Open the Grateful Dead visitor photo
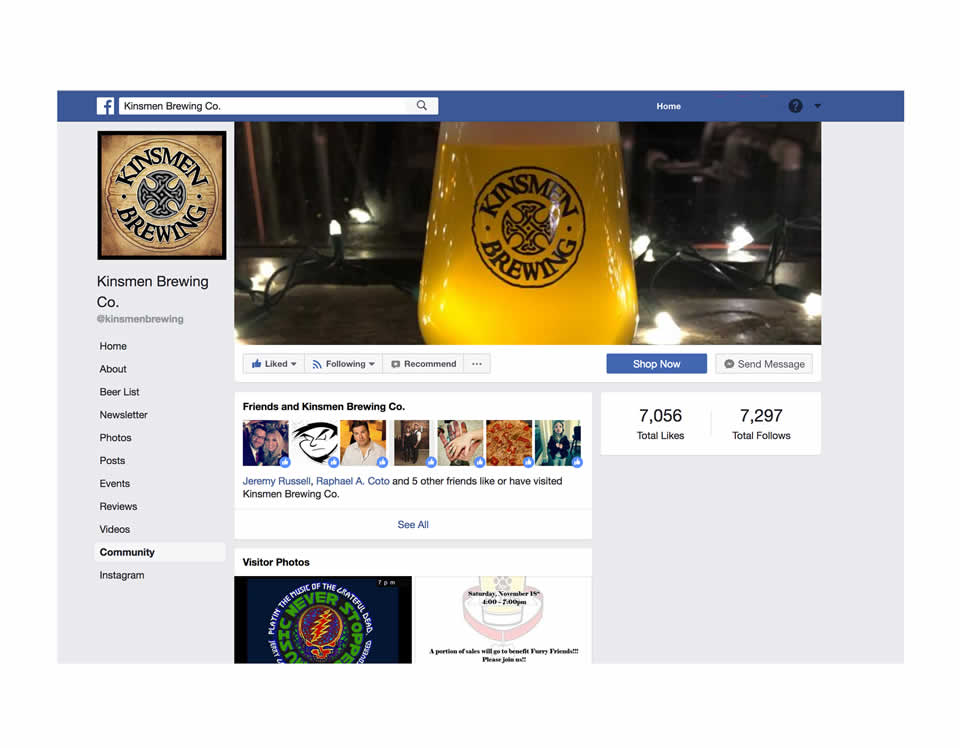Viewport: 960px width, 748px height. 323,619
